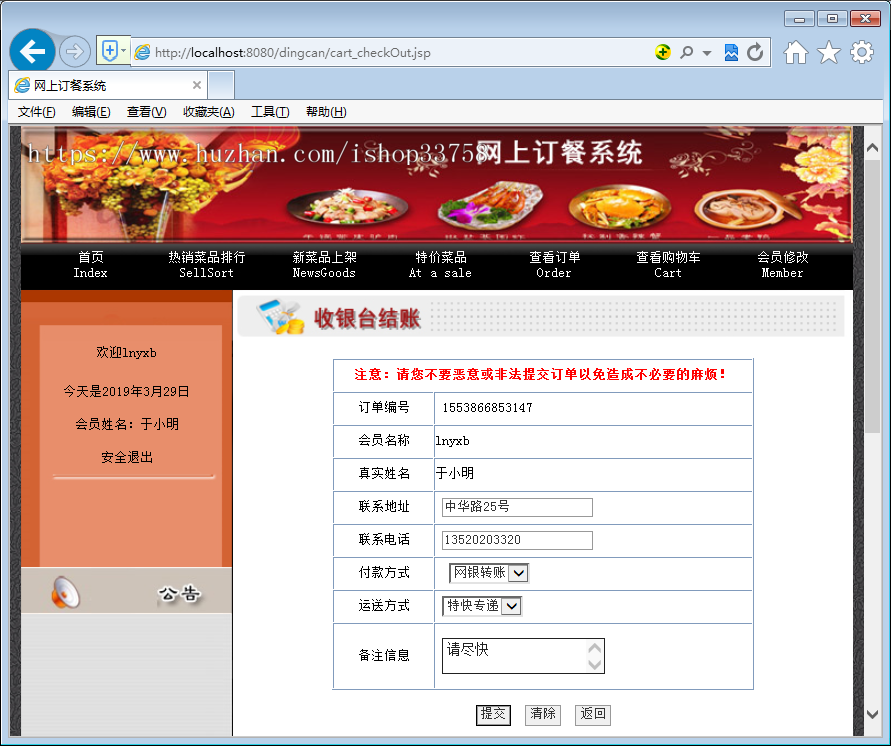Viewport: 891px width, 746px height.
Task: Click the green suggested sites icon
Action: click(663, 51)
